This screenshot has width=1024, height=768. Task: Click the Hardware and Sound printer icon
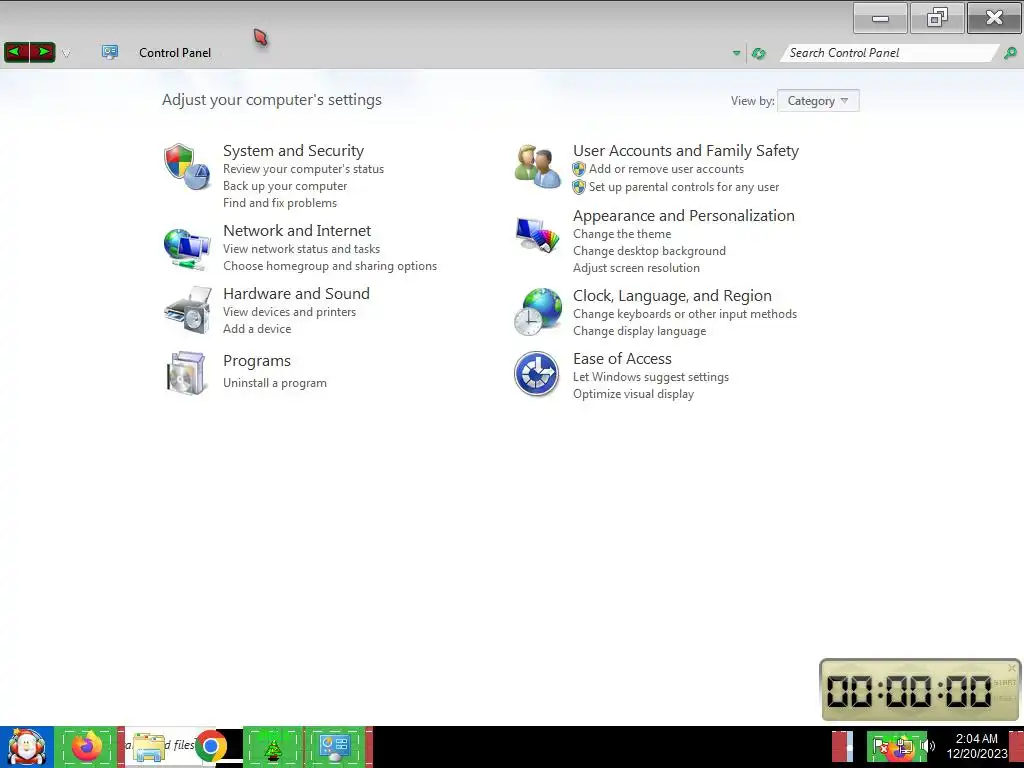[187, 310]
